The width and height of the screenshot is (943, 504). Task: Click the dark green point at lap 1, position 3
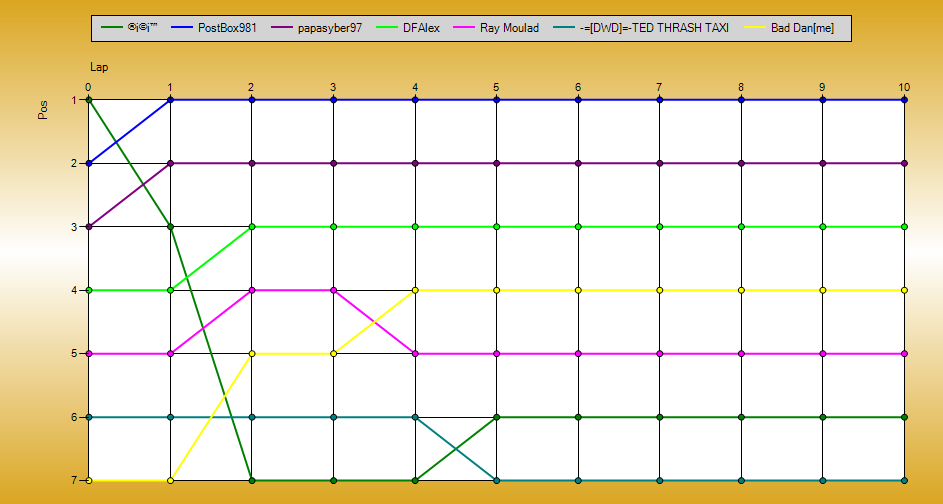pyautogui.click(x=170, y=227)
